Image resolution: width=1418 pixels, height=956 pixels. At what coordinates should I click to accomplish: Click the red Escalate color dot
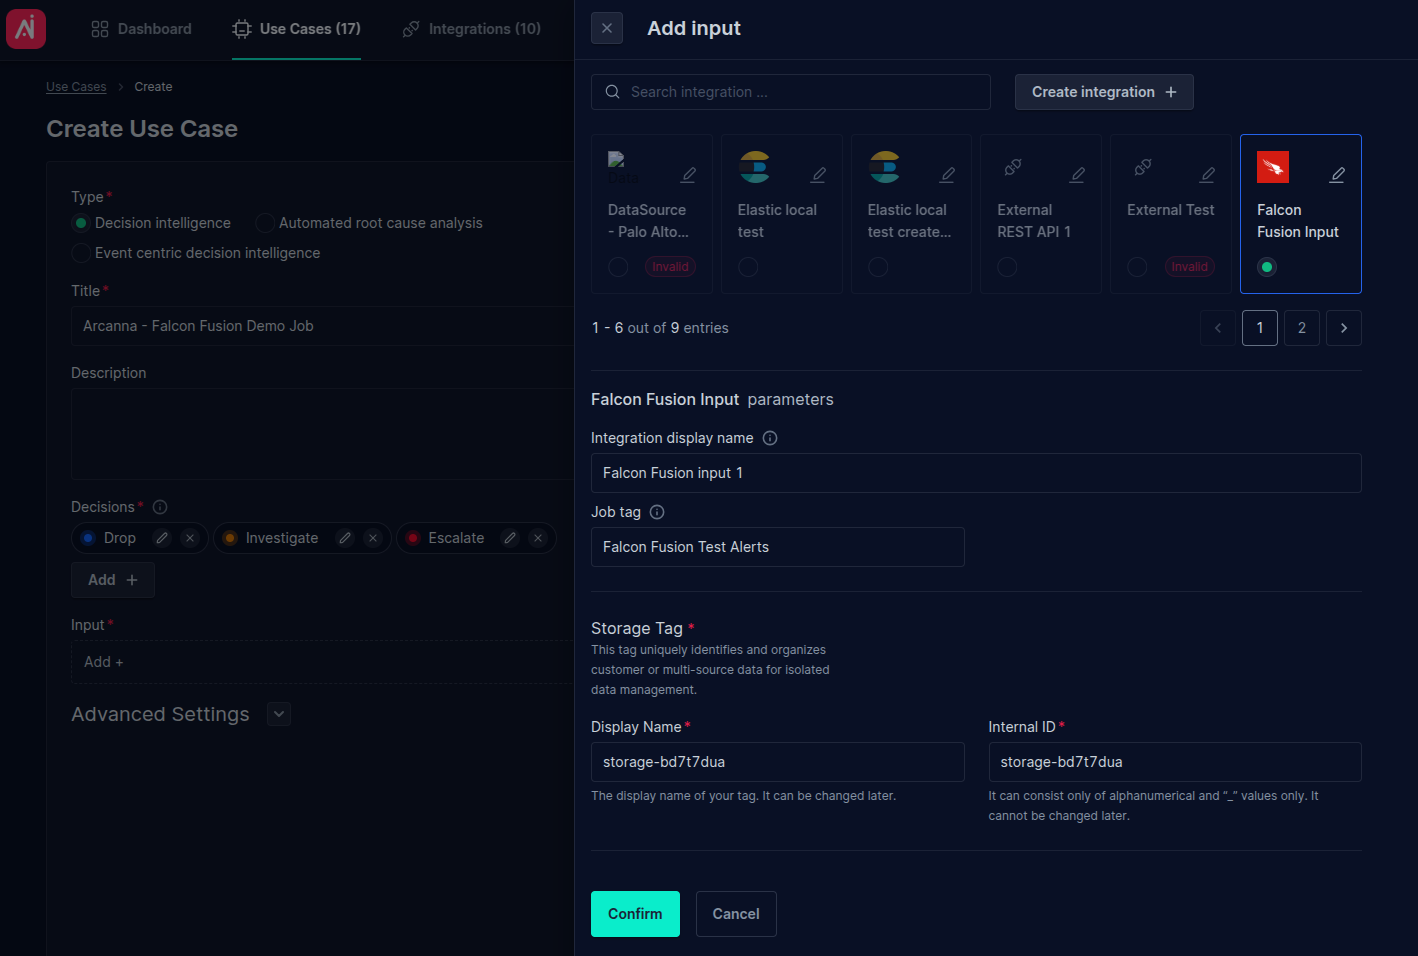[x=413, y=538]
